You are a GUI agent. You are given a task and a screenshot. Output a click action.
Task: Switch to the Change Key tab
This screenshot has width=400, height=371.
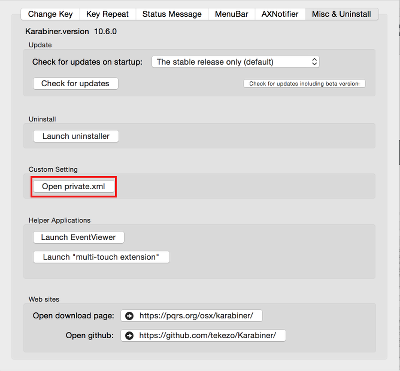point(50,14)
